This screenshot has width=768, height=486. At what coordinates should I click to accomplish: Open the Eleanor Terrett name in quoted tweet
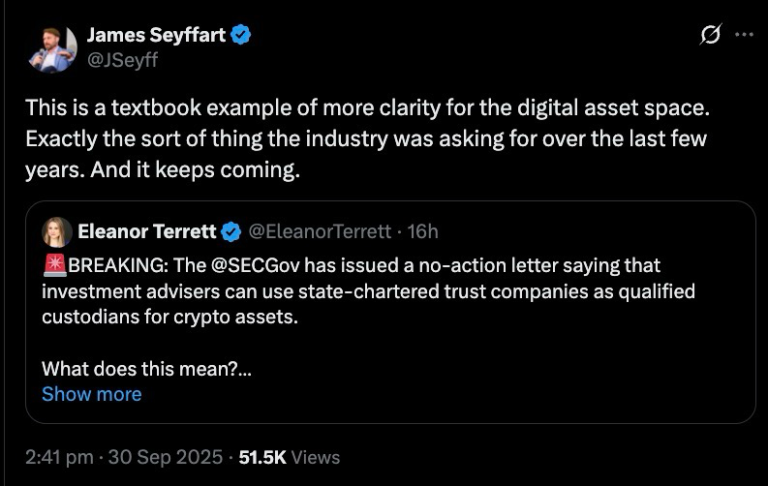[x=146, y=232]
